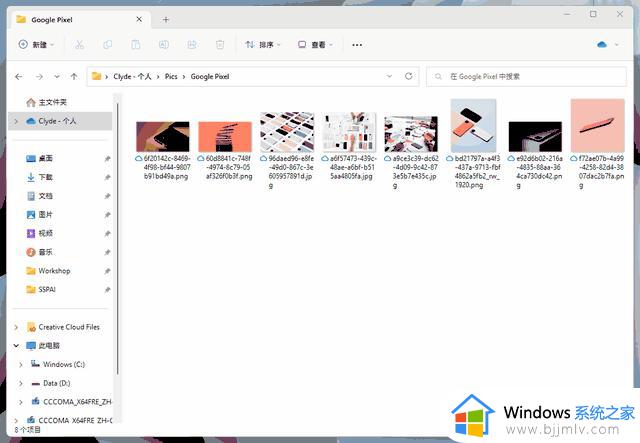Select the Google Pixel window tab
The height and width of the screenshot is (443, 640).
[80, 20]
